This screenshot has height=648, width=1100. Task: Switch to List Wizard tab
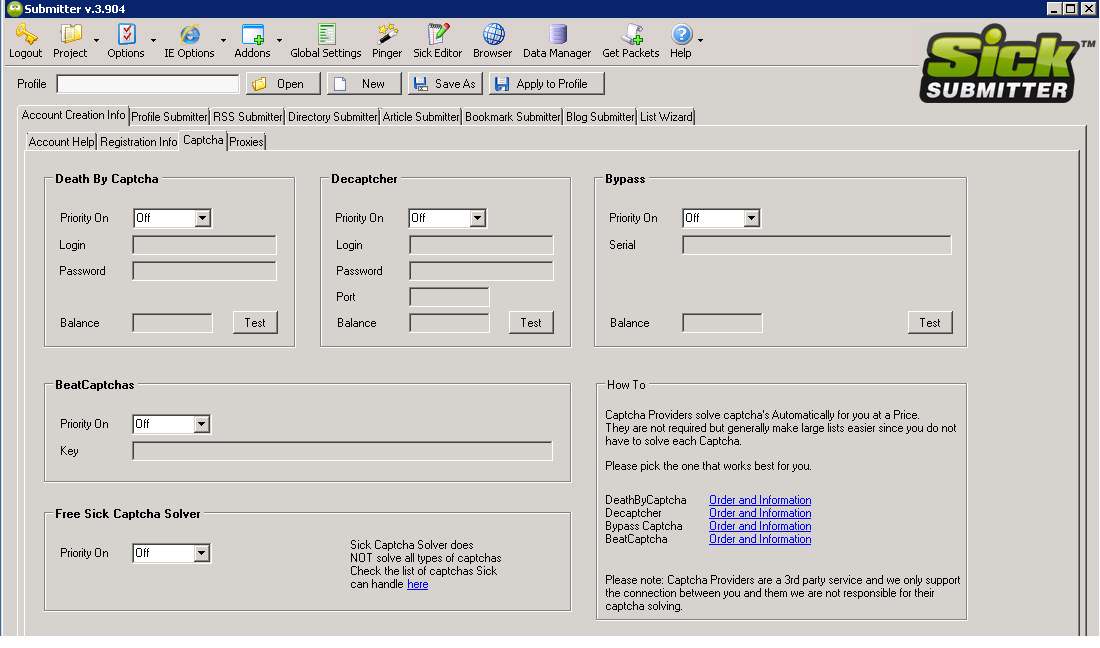(x=666, y=116)
